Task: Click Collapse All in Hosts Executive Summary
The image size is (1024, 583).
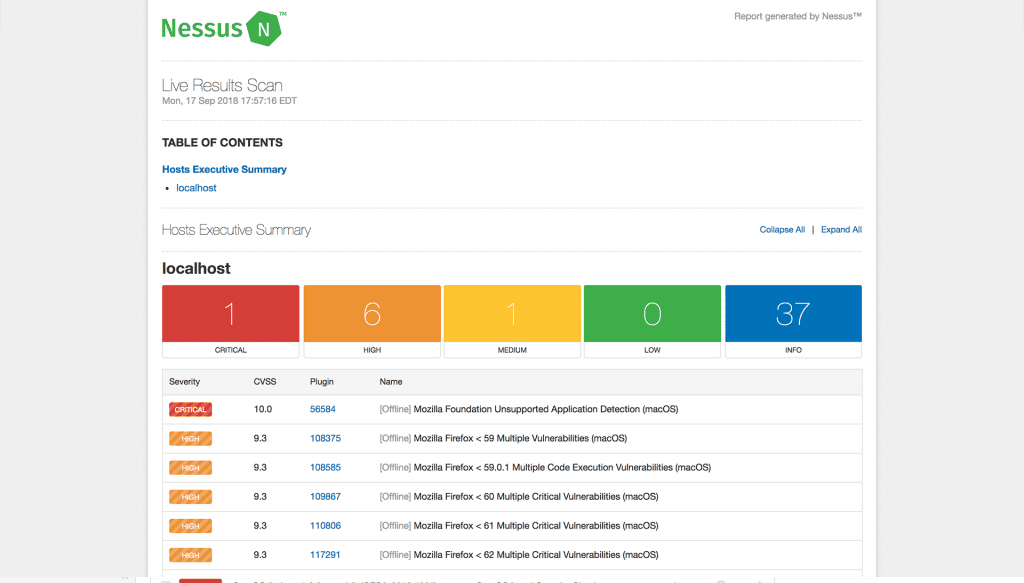Action: pos(782,229)
